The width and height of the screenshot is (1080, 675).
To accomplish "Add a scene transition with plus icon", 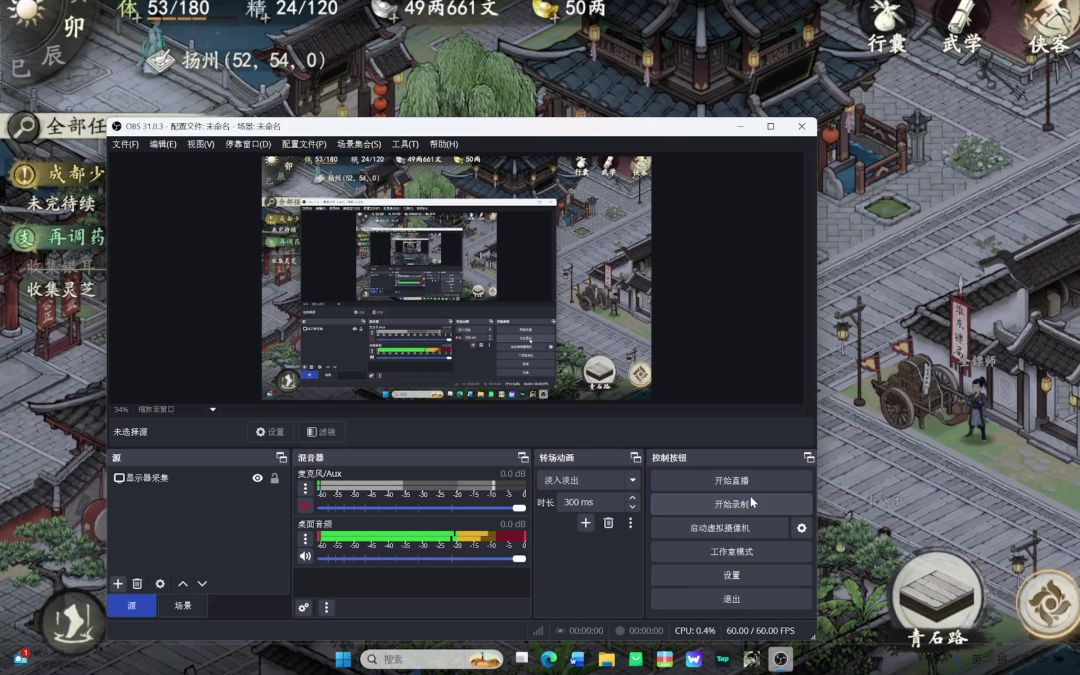I will pos(586,523).
